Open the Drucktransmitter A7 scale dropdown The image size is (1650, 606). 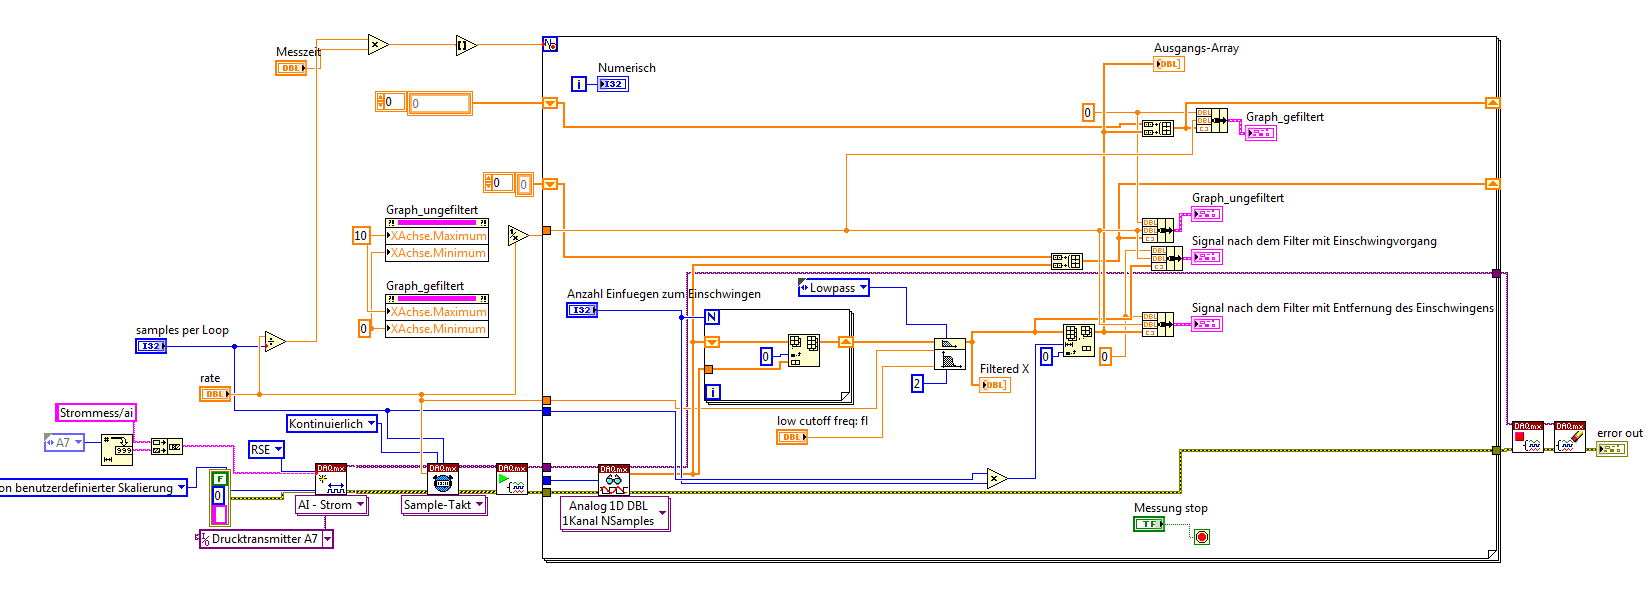266,539
